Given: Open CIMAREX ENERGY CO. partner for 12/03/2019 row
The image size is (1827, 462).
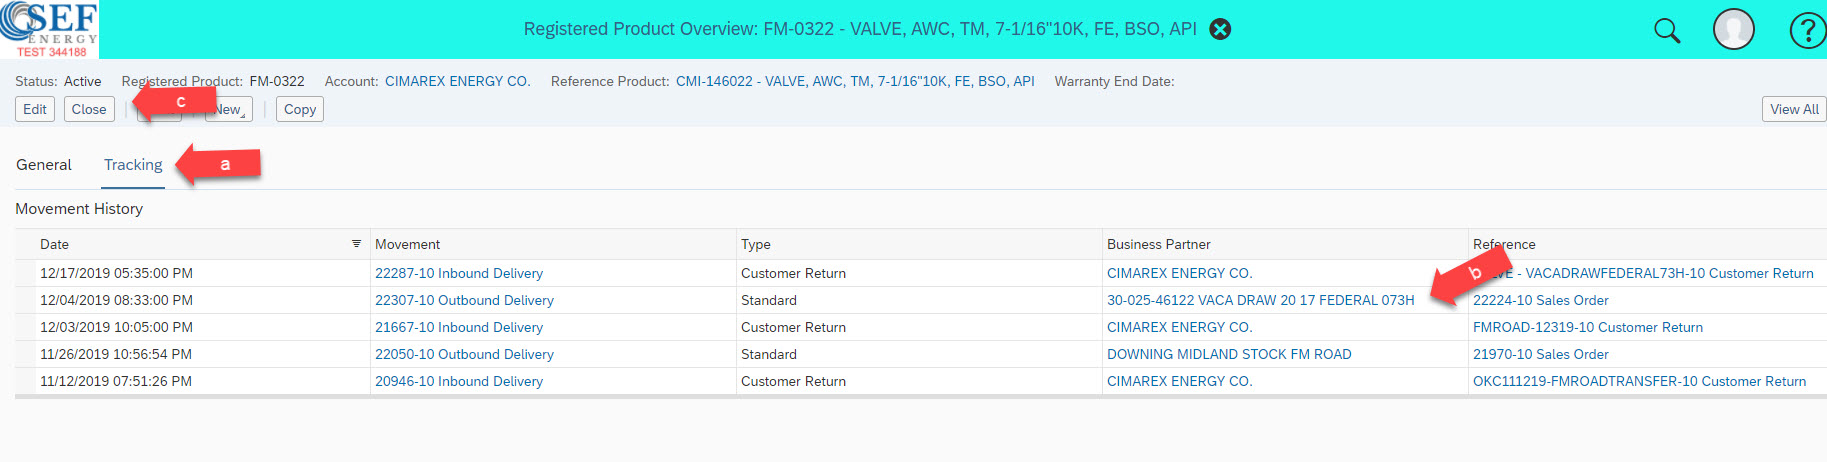Looking at the screenshot, I should tap(1179, 327).
